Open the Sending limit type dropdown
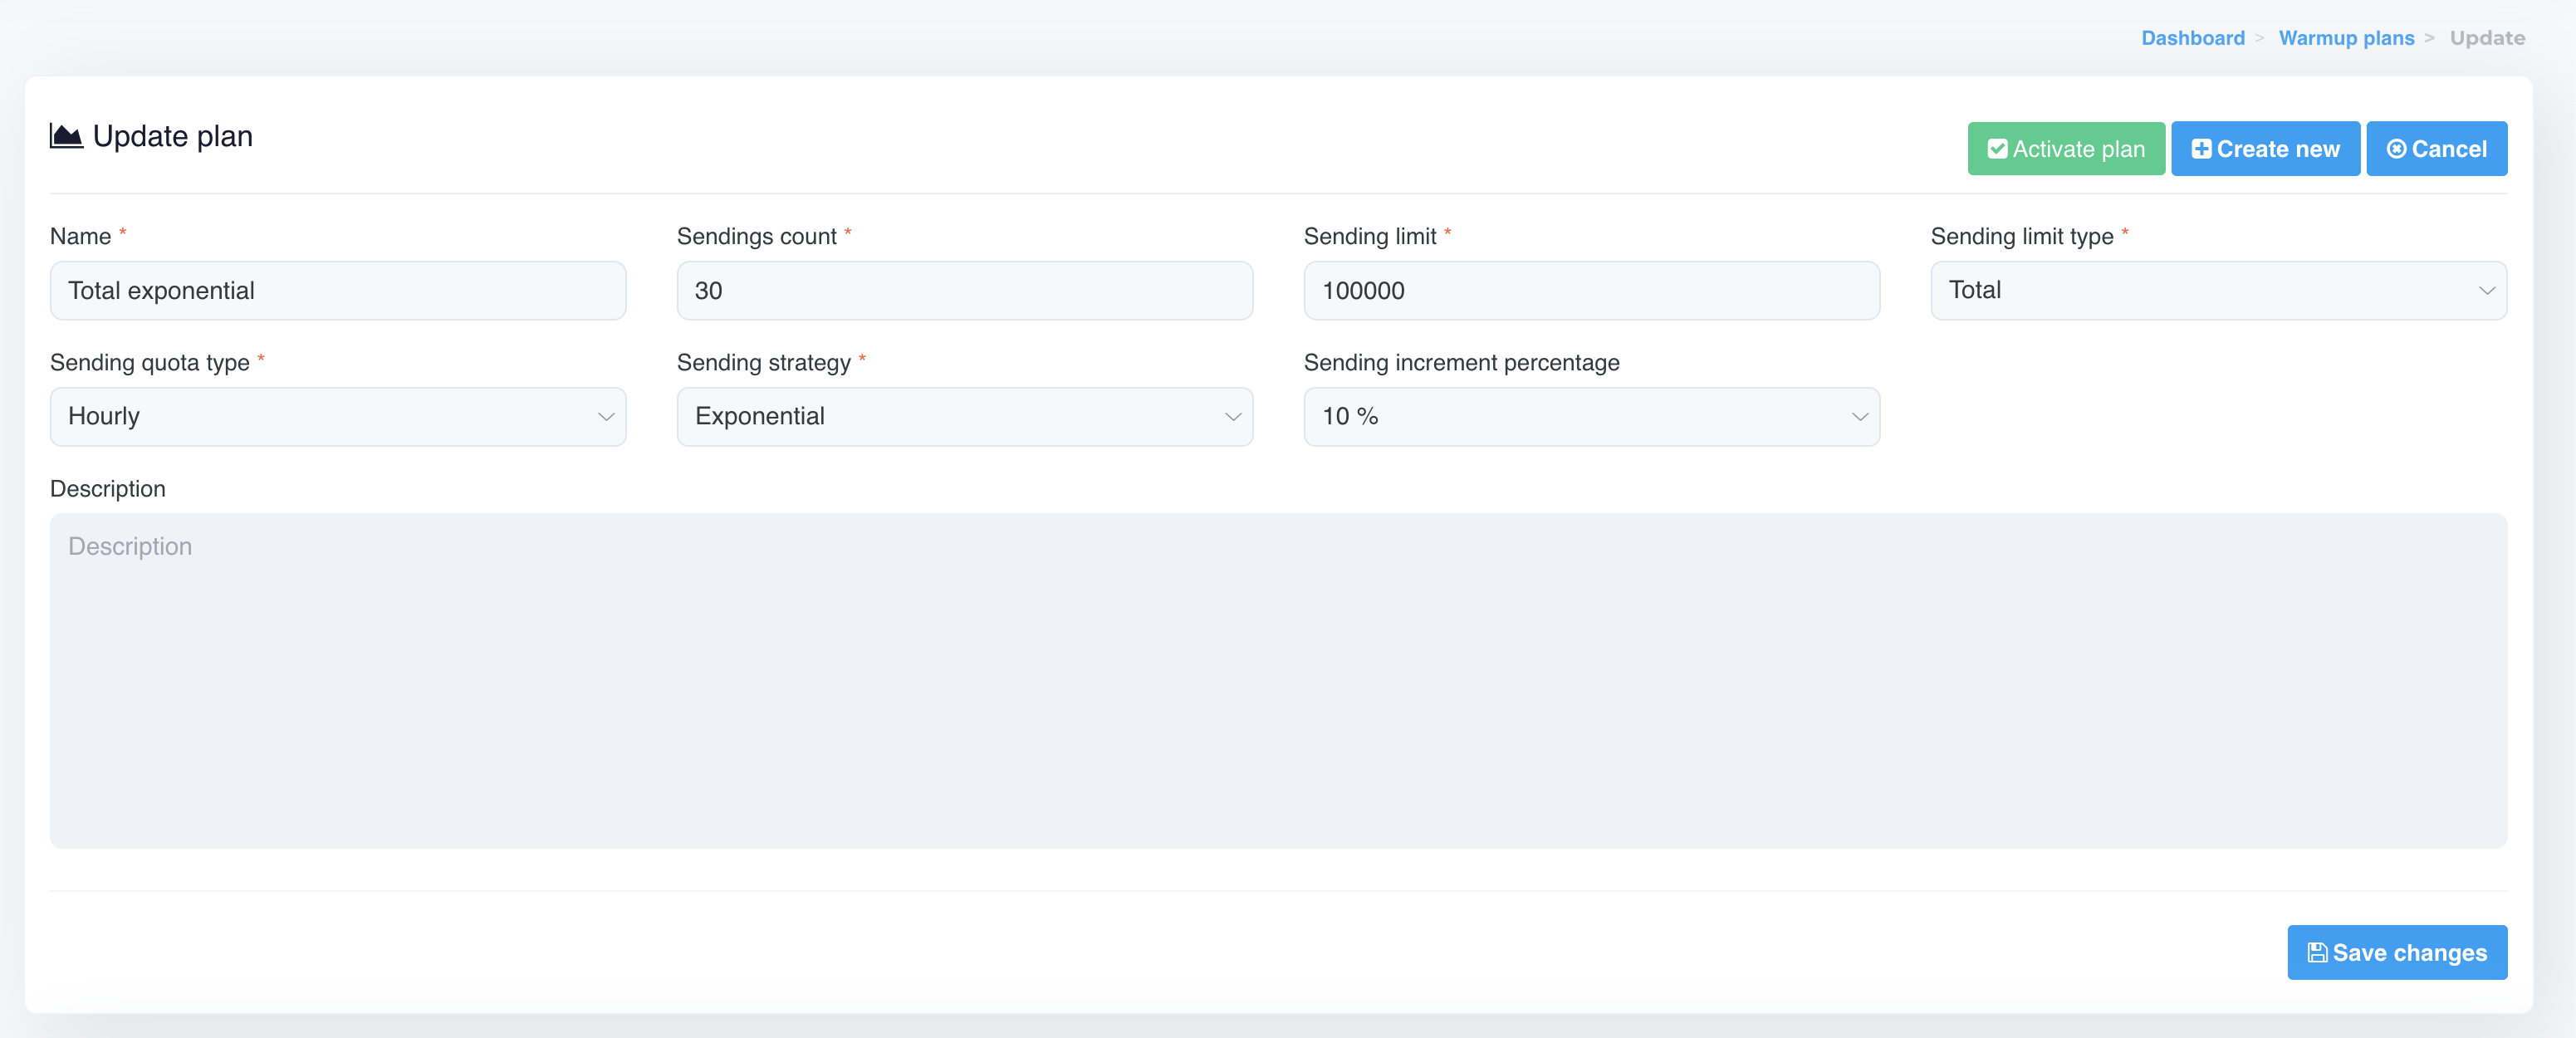2576x1038 pixels. (x=2218, y=291)
